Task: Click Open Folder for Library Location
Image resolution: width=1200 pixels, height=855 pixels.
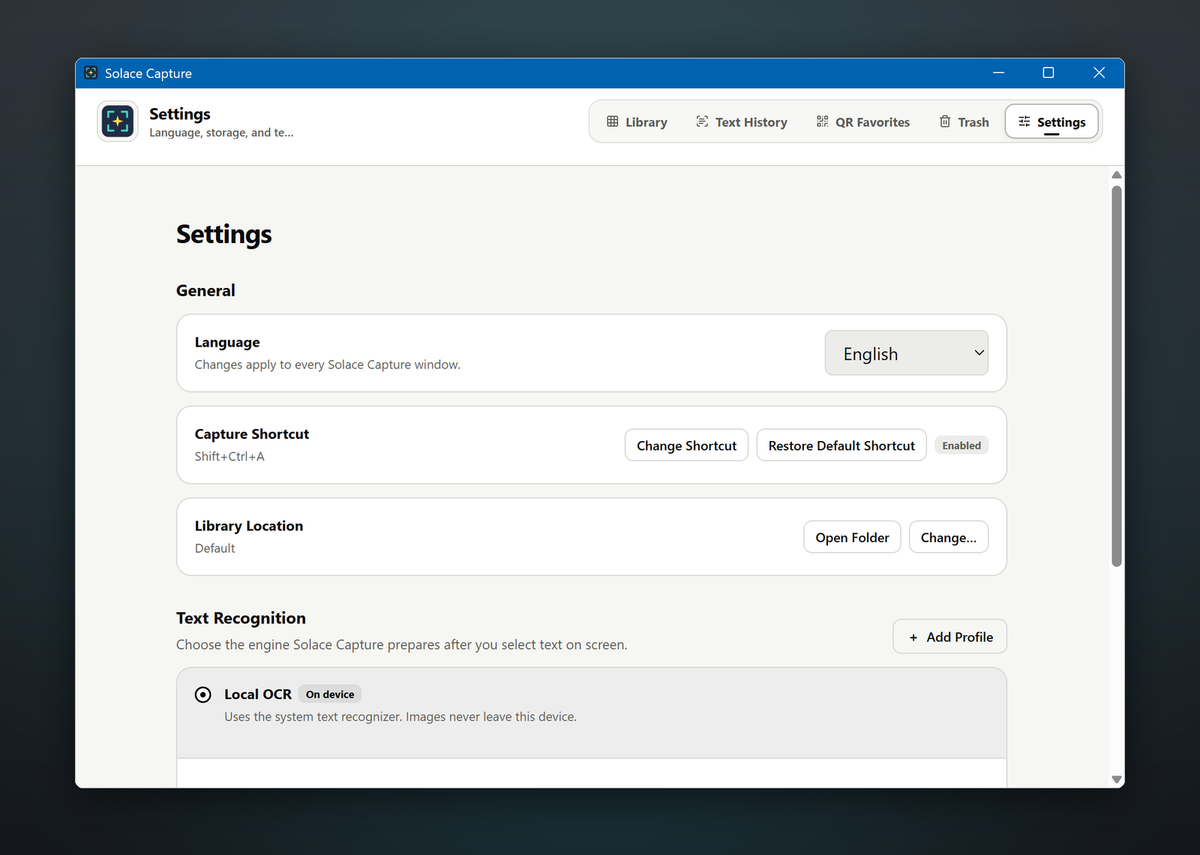Action: [x=852, y=537]
